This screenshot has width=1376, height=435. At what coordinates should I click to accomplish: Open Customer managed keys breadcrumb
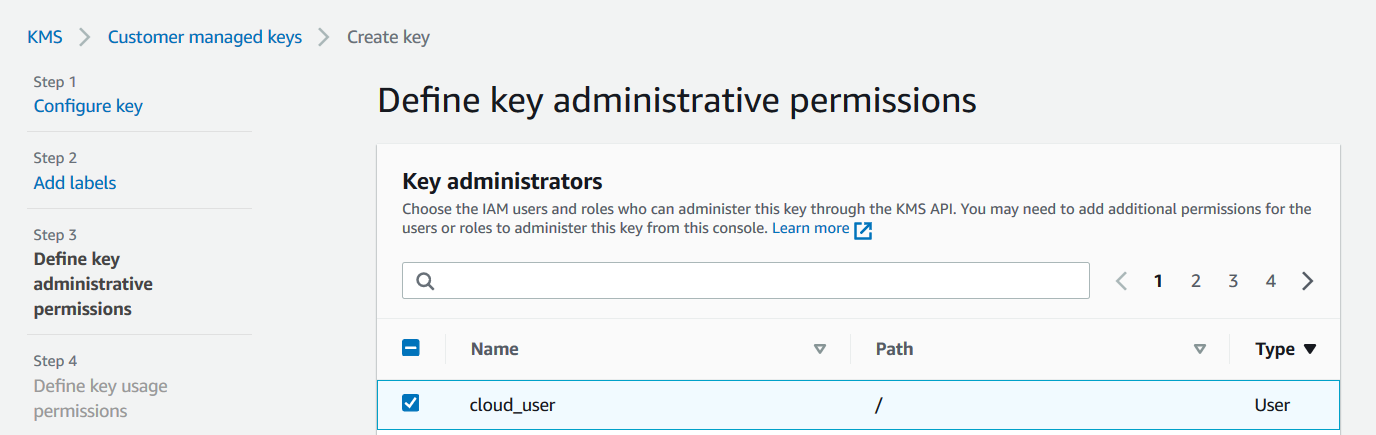(x=205, y=37)
